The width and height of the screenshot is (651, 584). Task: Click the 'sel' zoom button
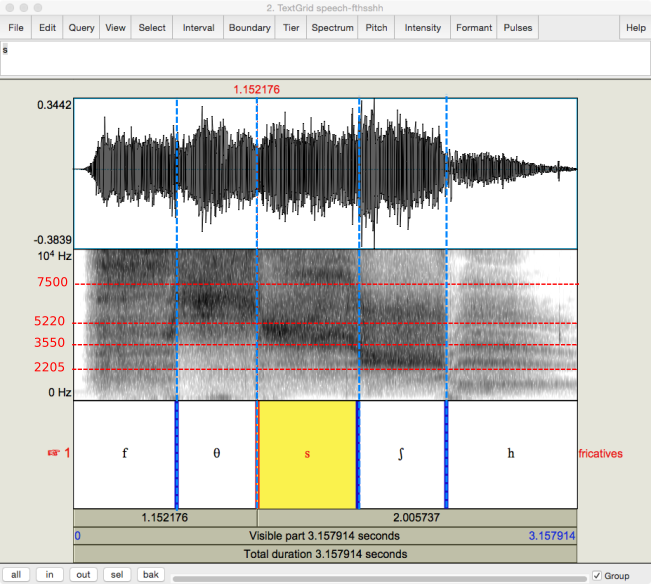coord(117,574)
